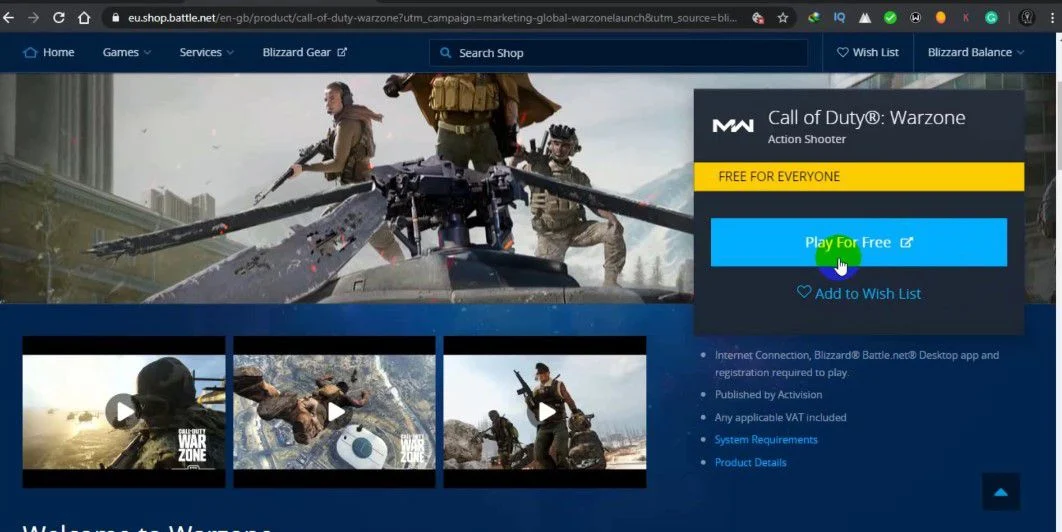Go to the shop Home page
The width and height of the screenshot is (1062, 532).
[x=49, y=52]
